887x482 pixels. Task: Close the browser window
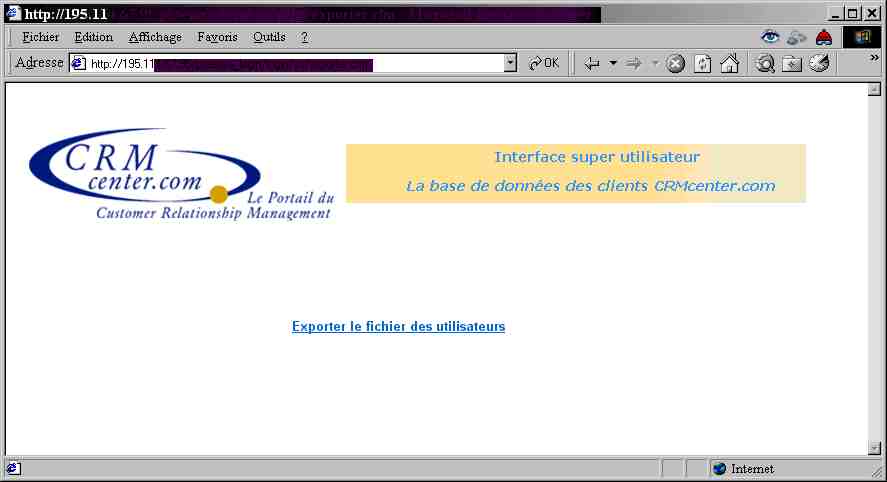pyautogui.click(x=872, y=14)
